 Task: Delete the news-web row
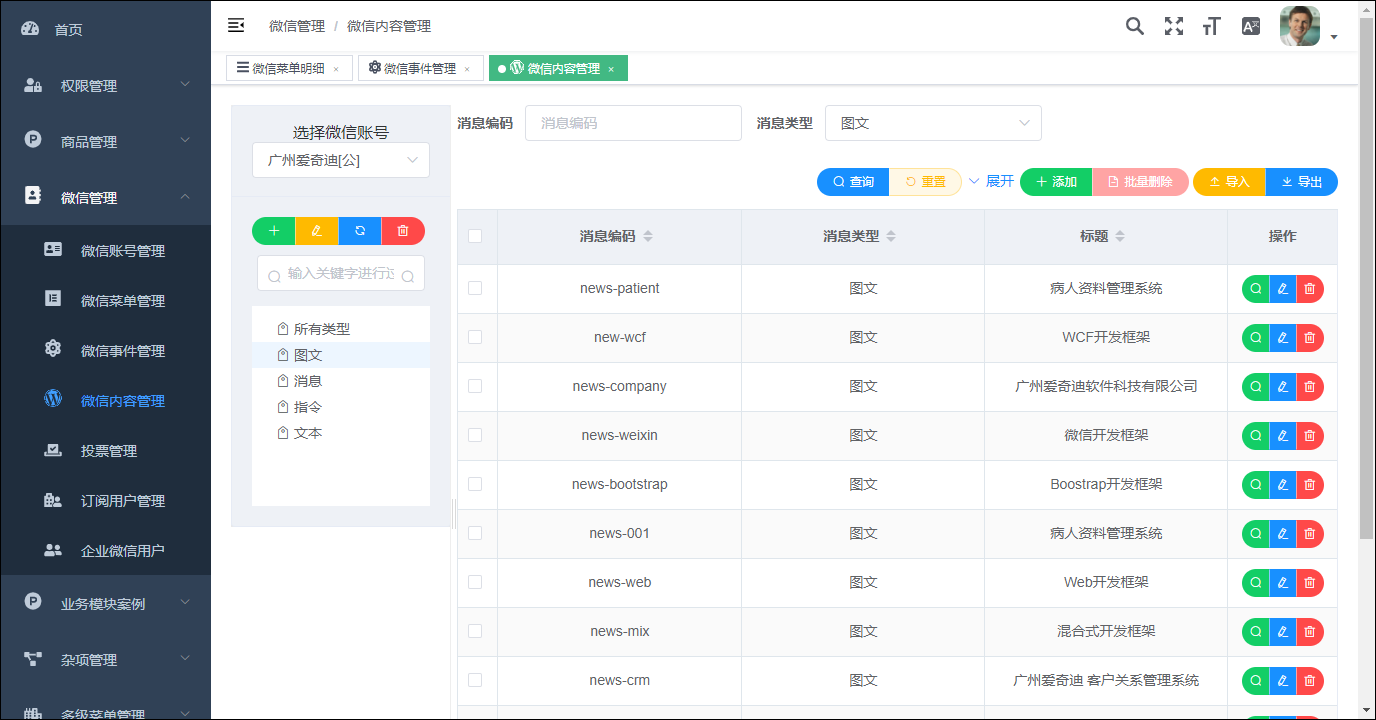pos(1310,583)
